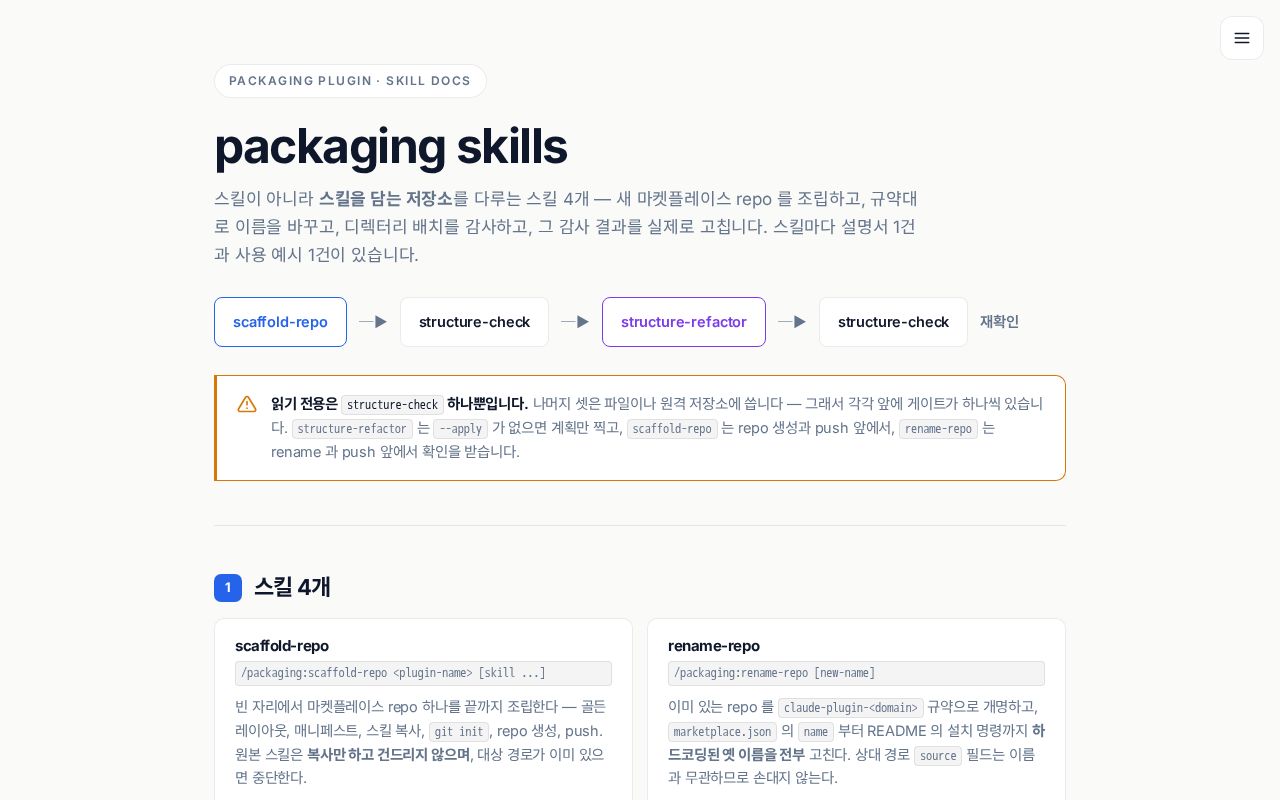Click the --apply code tag in callout
1280x800 pixels.
click(x=460, y=429)
